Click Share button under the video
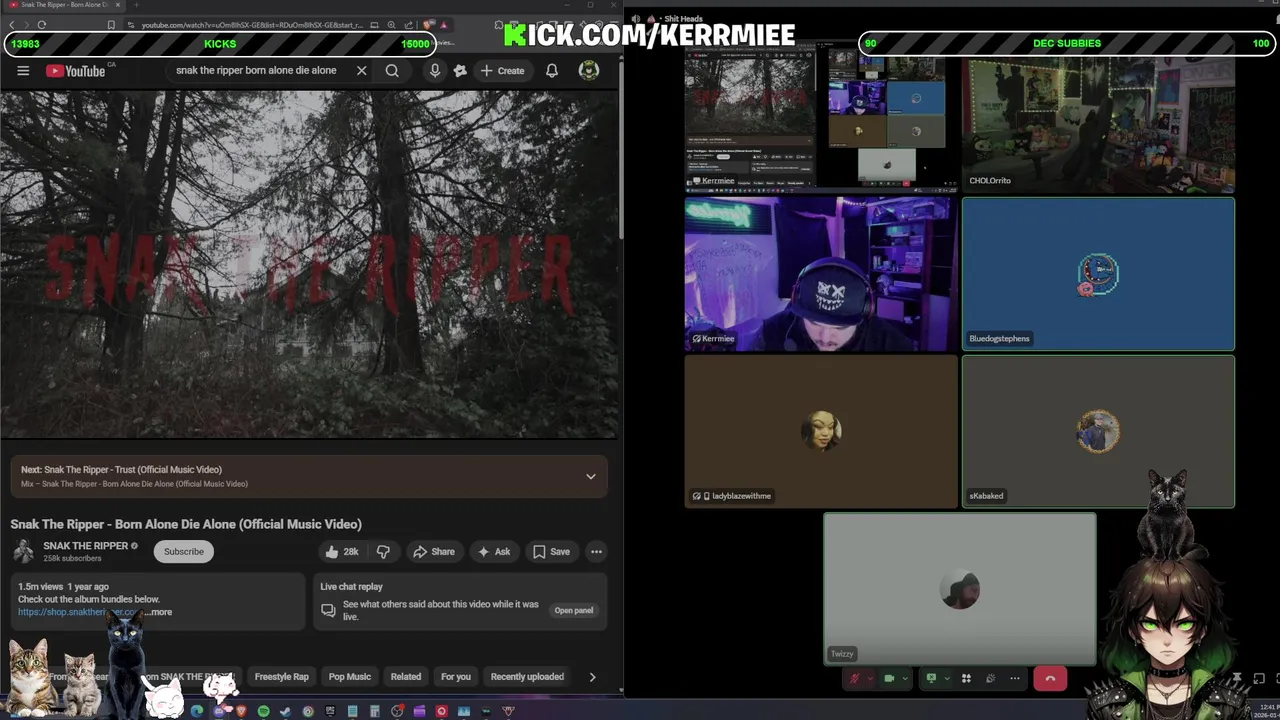 pyautogui.click(x=434, y=551)
